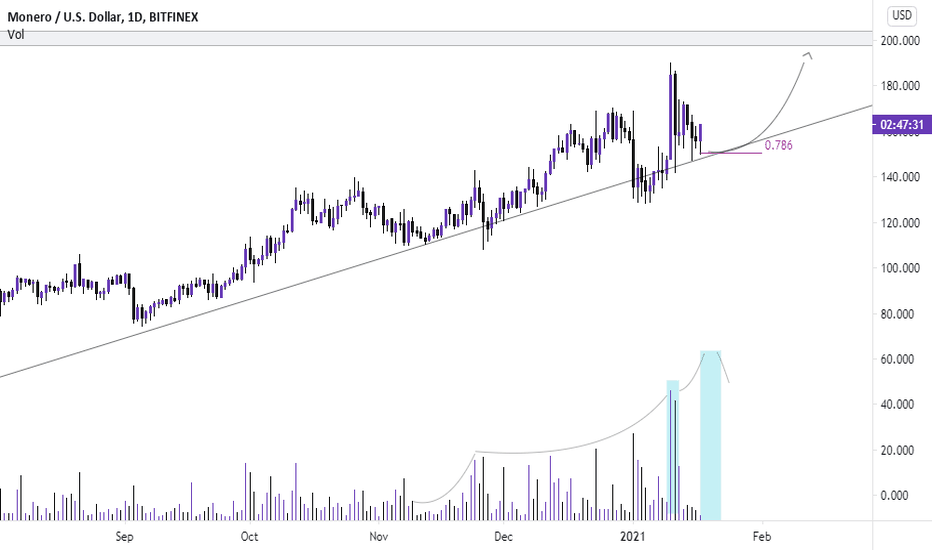Click the 80.000 price axis label
The image size is (932, 550).
click(x=898, y=313)
